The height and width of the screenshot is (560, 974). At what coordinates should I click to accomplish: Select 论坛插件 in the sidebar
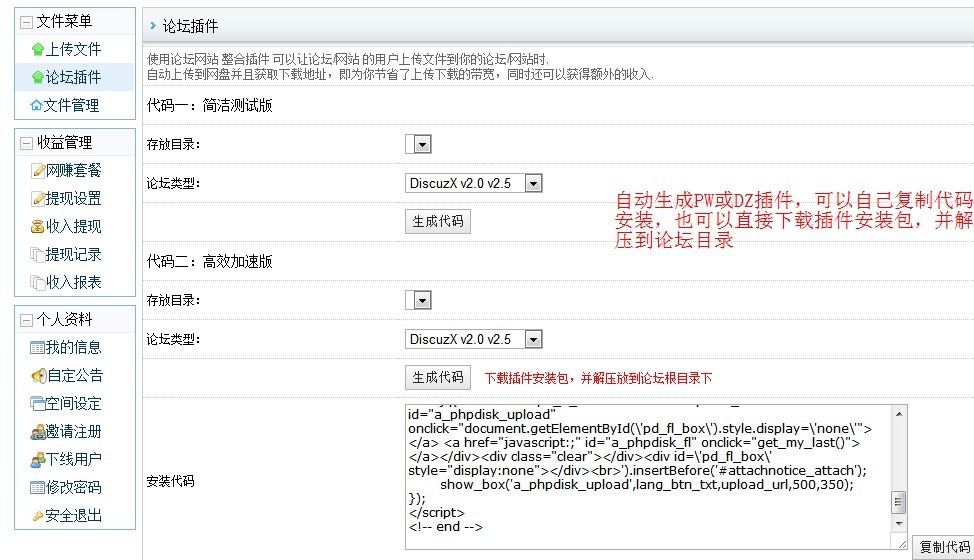tap(73, 78)
